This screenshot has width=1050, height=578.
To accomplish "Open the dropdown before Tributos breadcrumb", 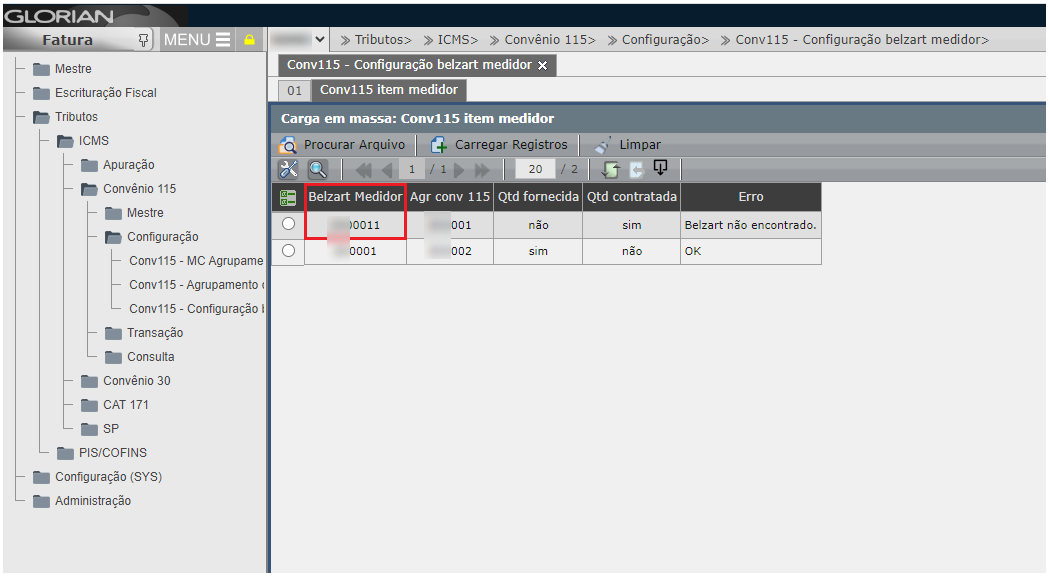I will pos(320,40).
